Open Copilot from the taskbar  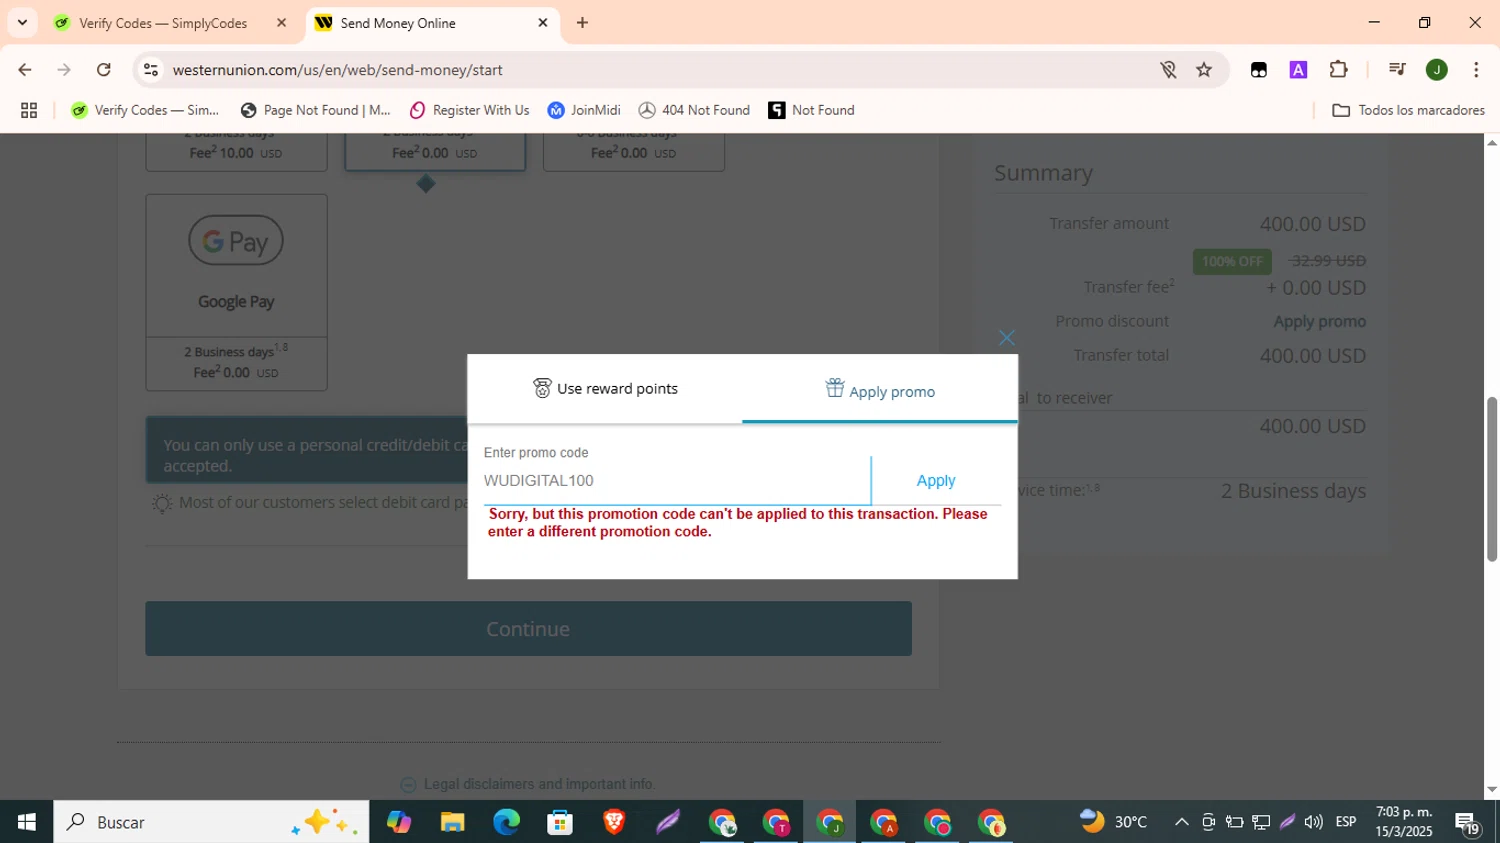click(x=399, y=822)
